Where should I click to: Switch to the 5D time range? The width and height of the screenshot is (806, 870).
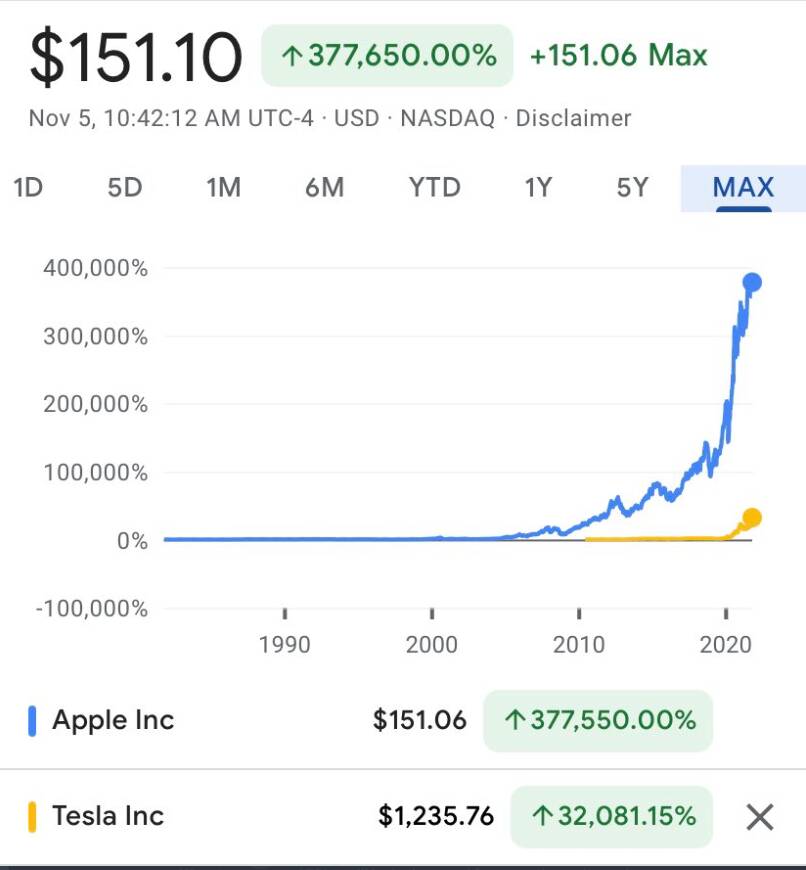tap(125, 187)
